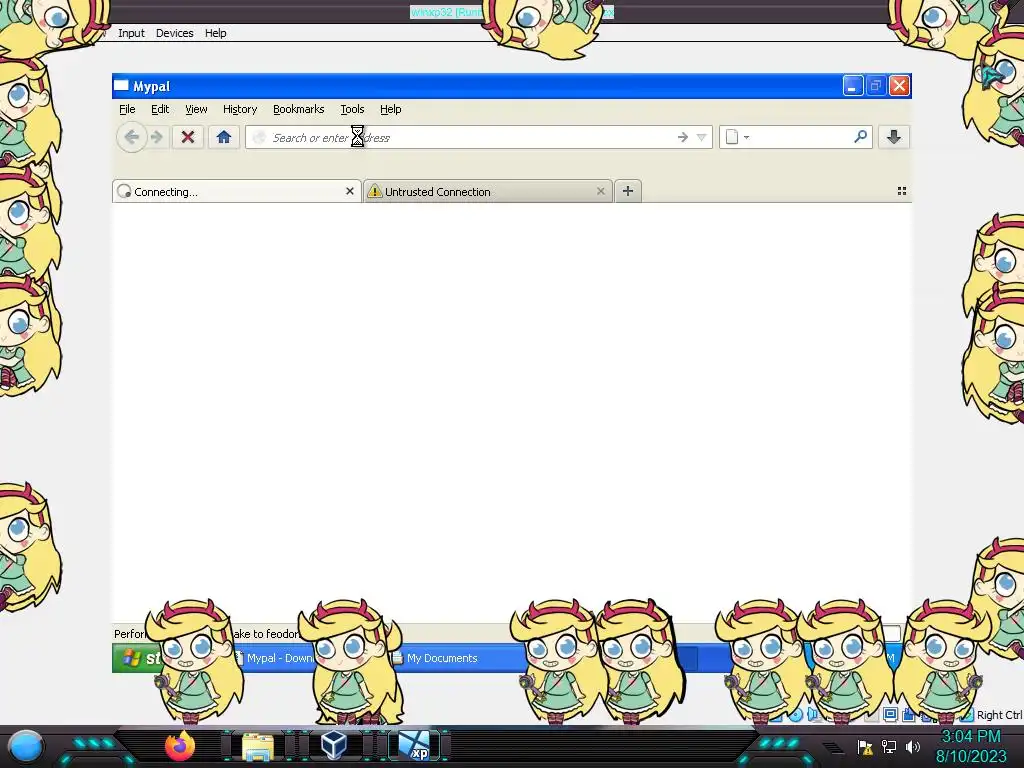Close the Untrusted Connection tab
The width and height of the screenshot is (1024, 768).
[601, 191]
